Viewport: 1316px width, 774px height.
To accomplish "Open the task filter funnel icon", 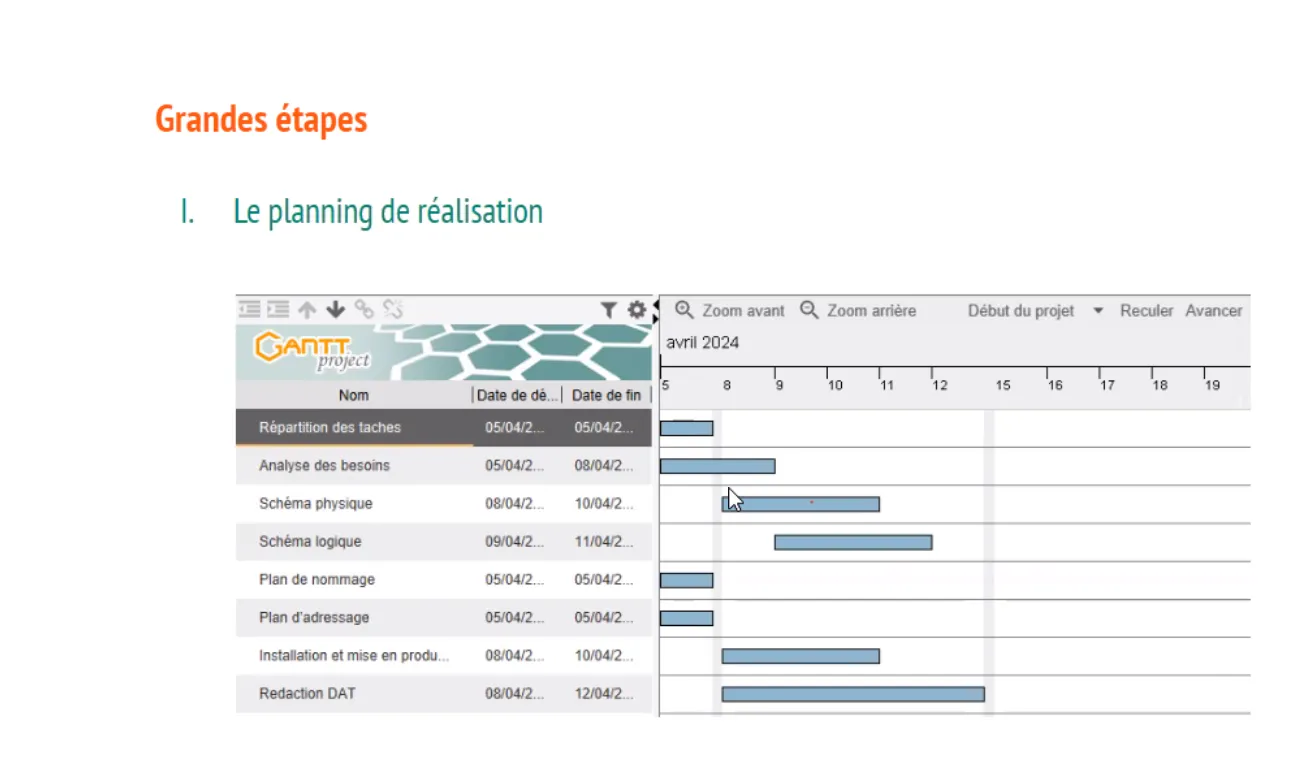I will click(x=608, y=310).
